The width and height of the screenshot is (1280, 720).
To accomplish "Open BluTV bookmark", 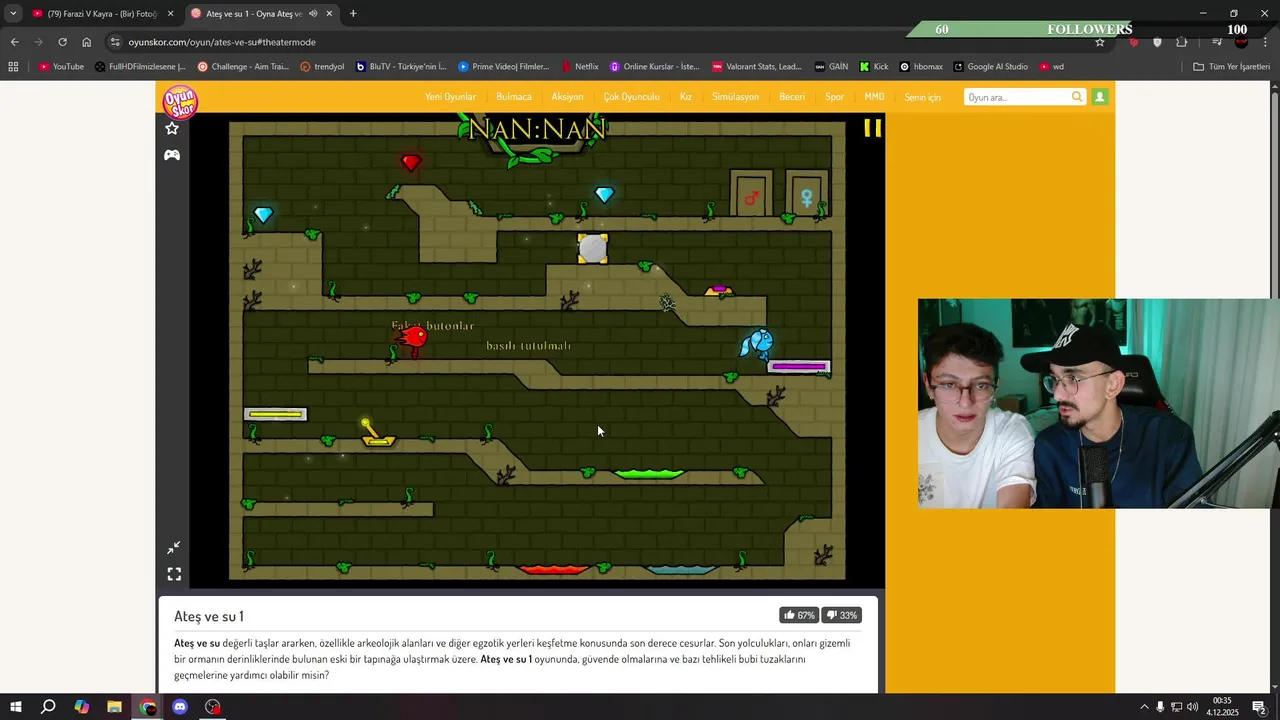I will (x=401, y=67).
